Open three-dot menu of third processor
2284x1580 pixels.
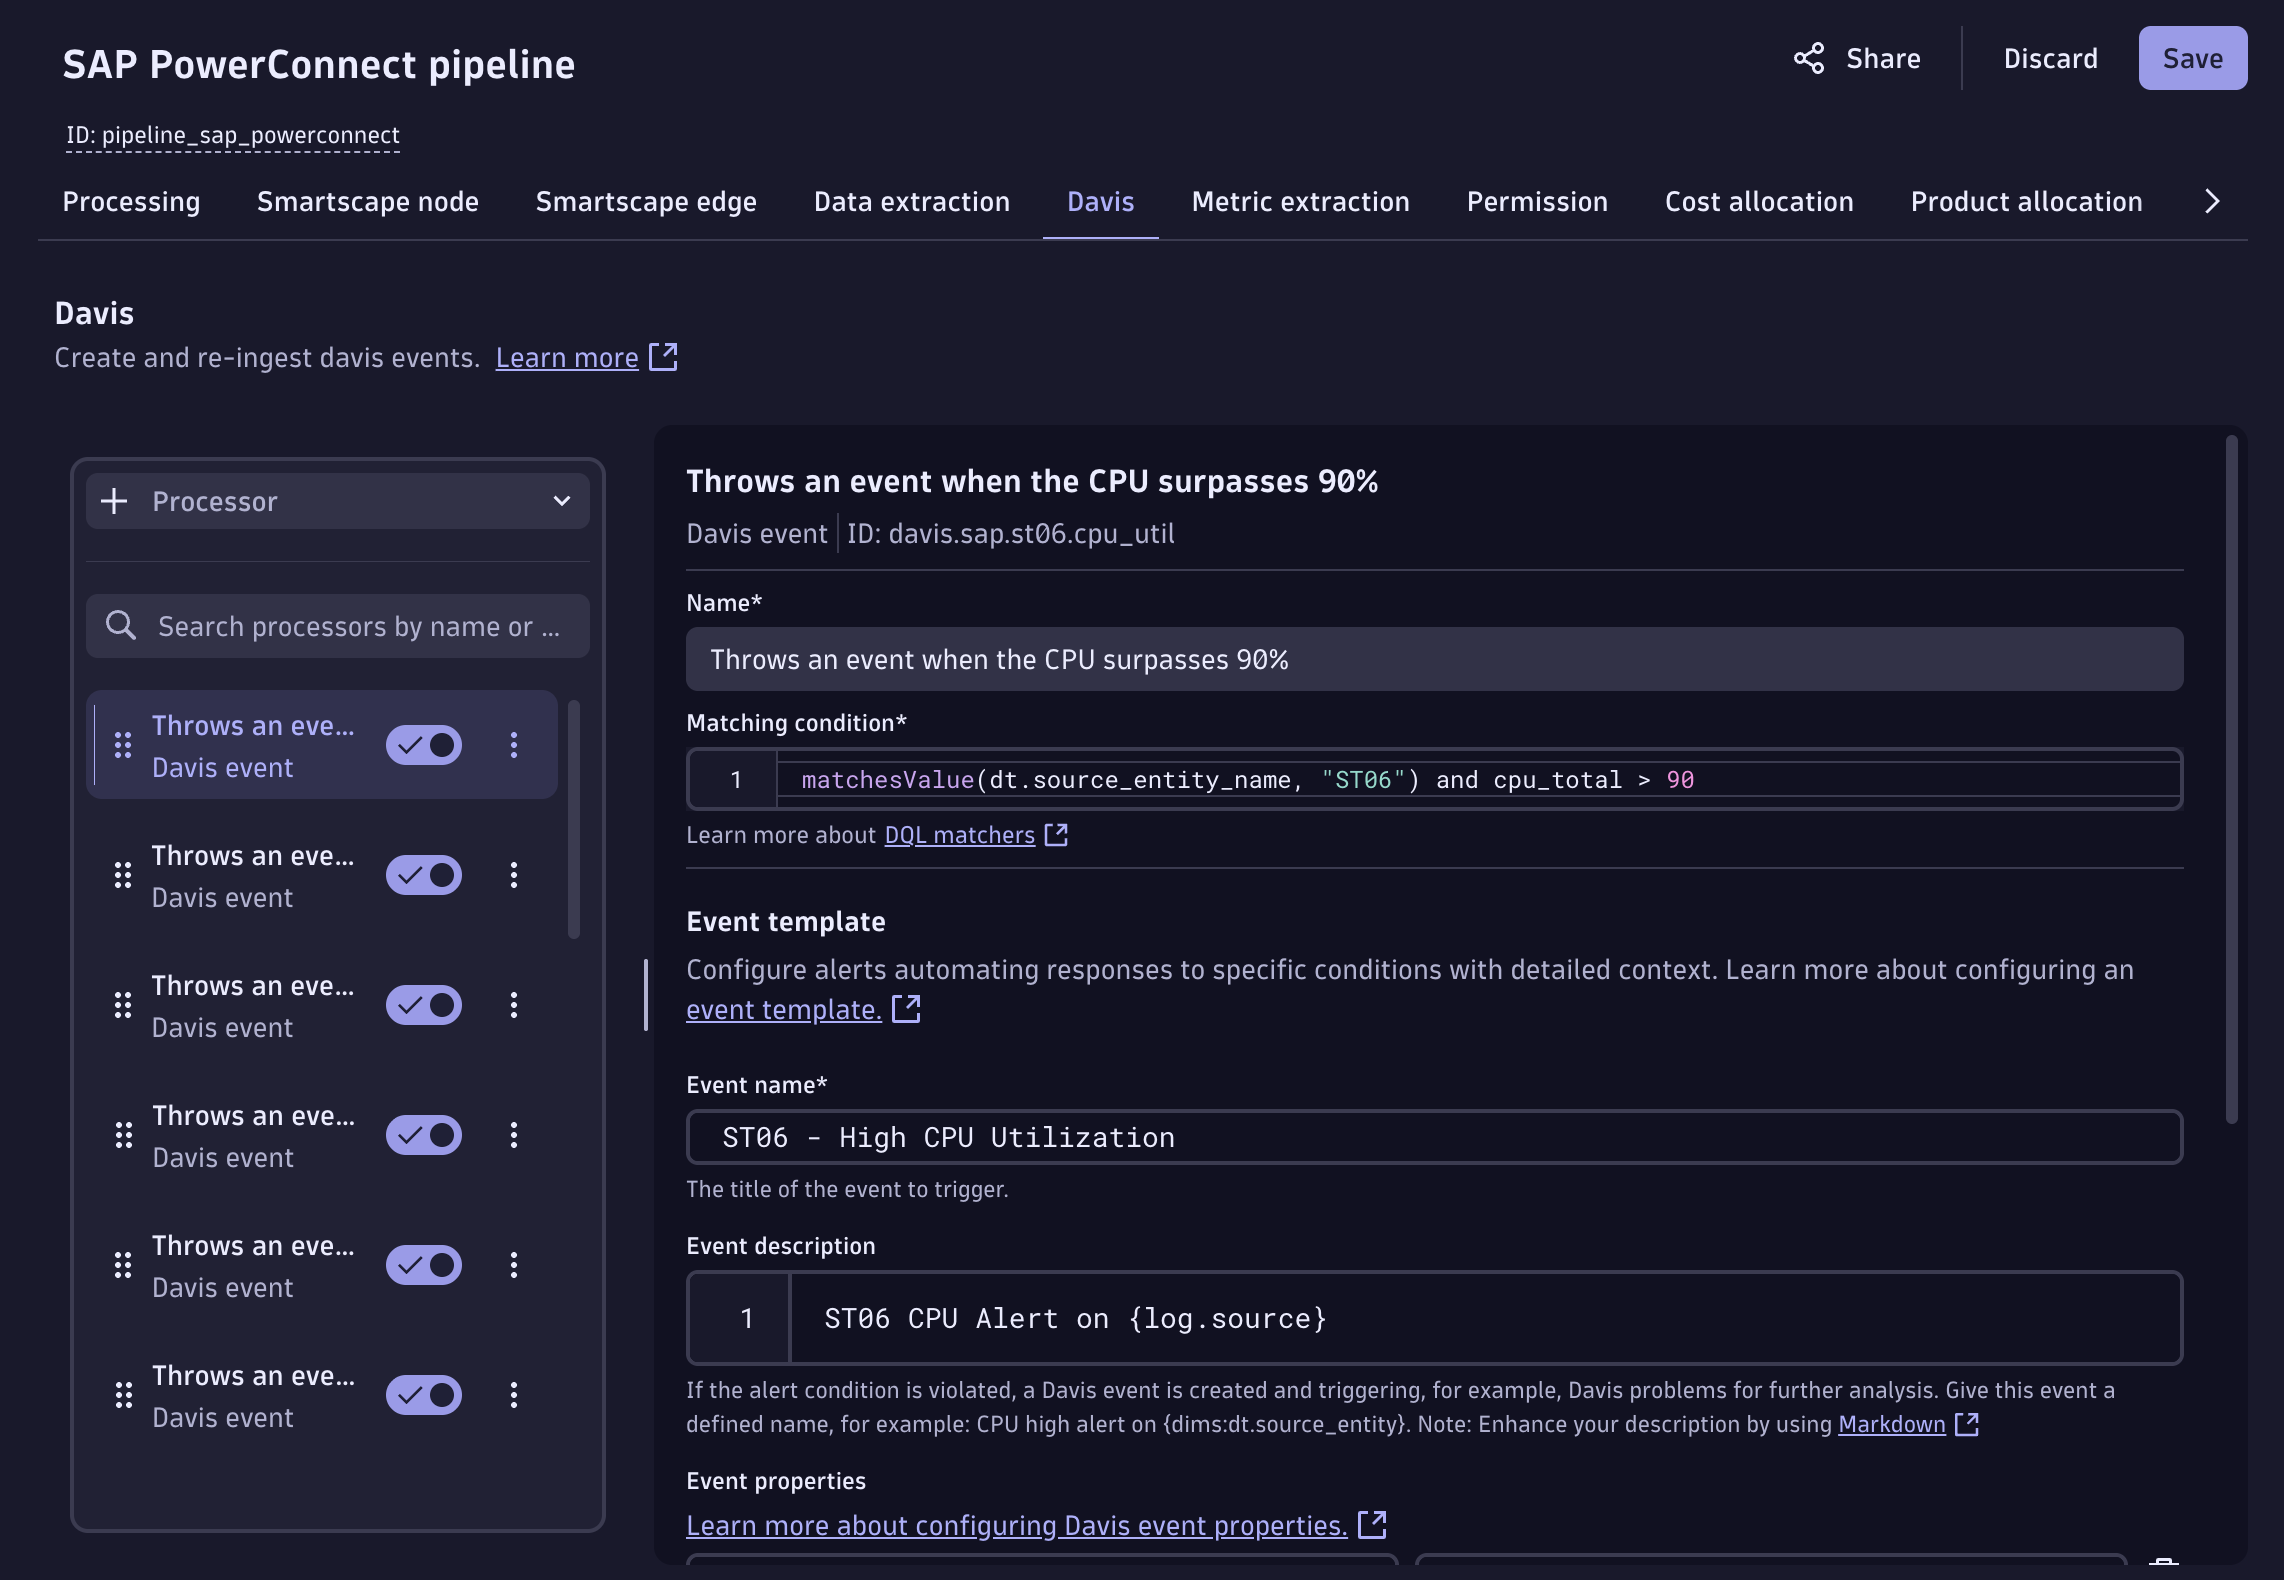(x=514, y=1005)
